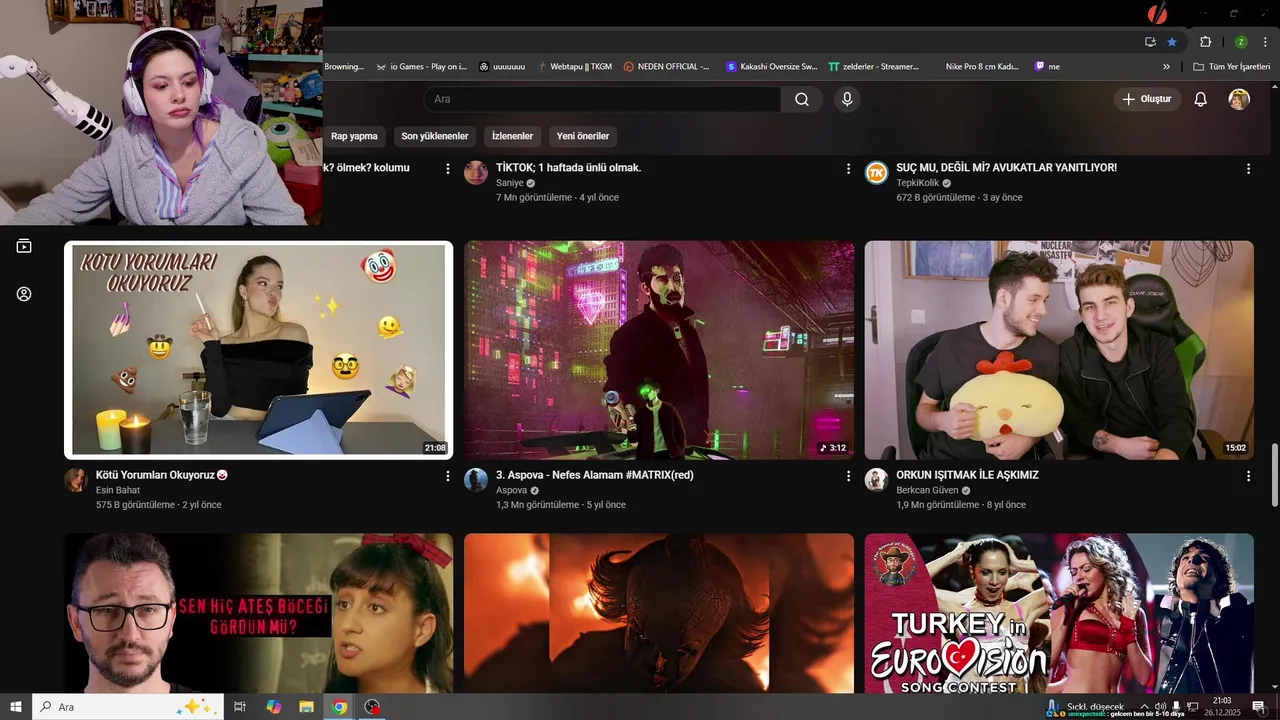The image size is (1280, 720).
Task: Expand the bookmarks overflow chevron
Action: pyautogui.click(x=1166, y=67)
